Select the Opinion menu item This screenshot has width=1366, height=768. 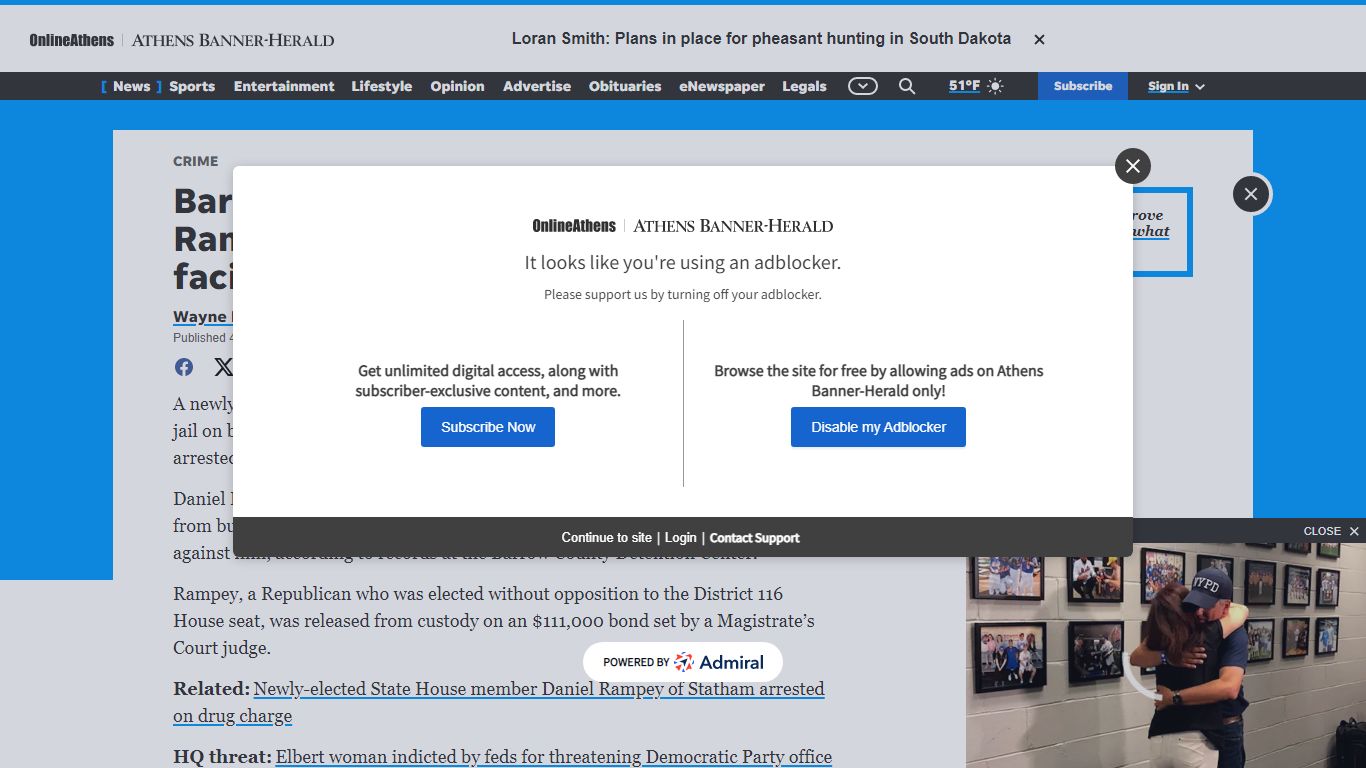click(457, 86)
